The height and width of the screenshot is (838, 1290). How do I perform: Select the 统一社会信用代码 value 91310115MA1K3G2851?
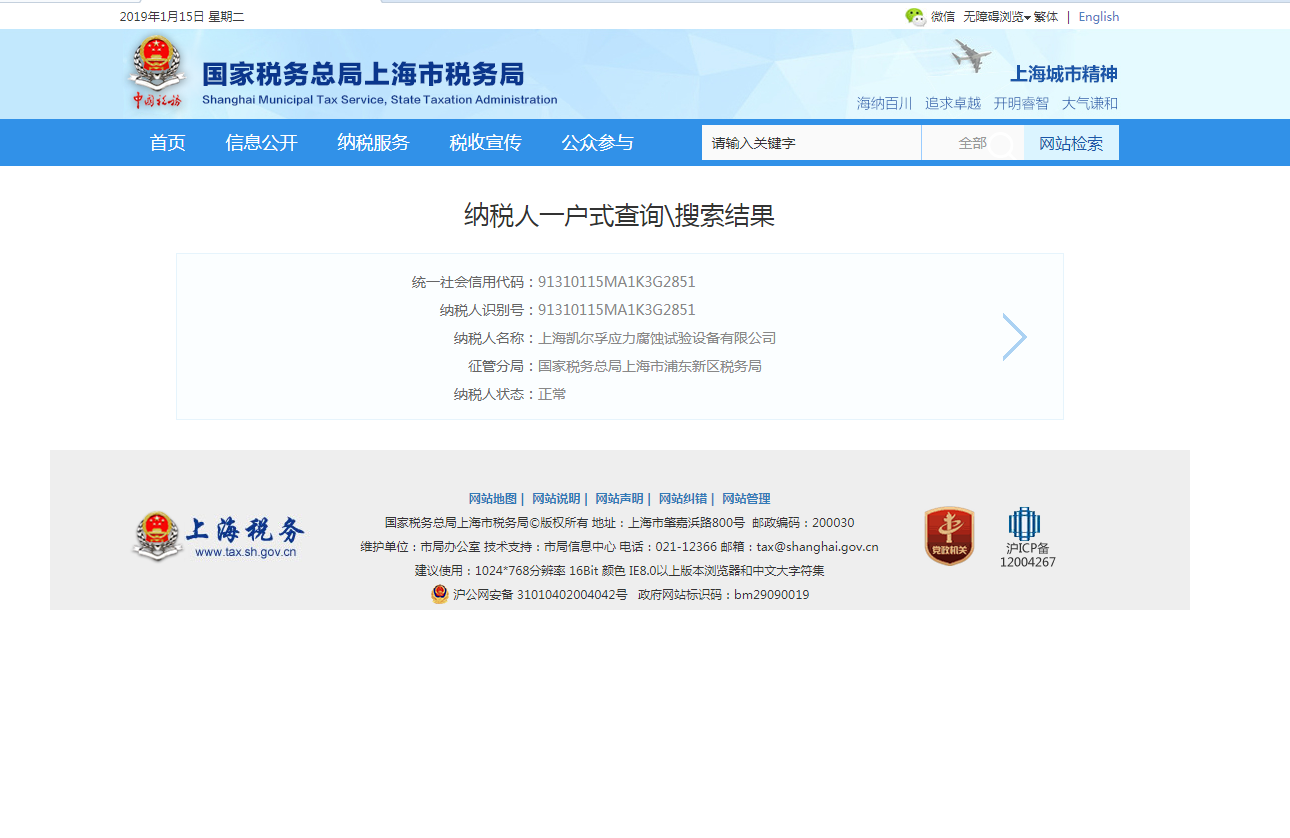tap(617, 282)
